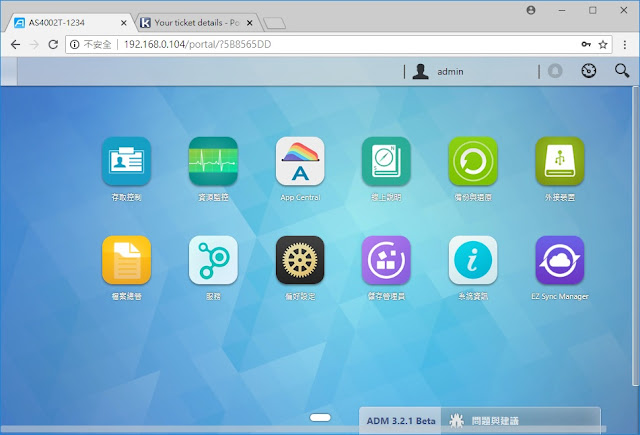Switch to the AS4002T-1234 browser tab

pos(69,23)
